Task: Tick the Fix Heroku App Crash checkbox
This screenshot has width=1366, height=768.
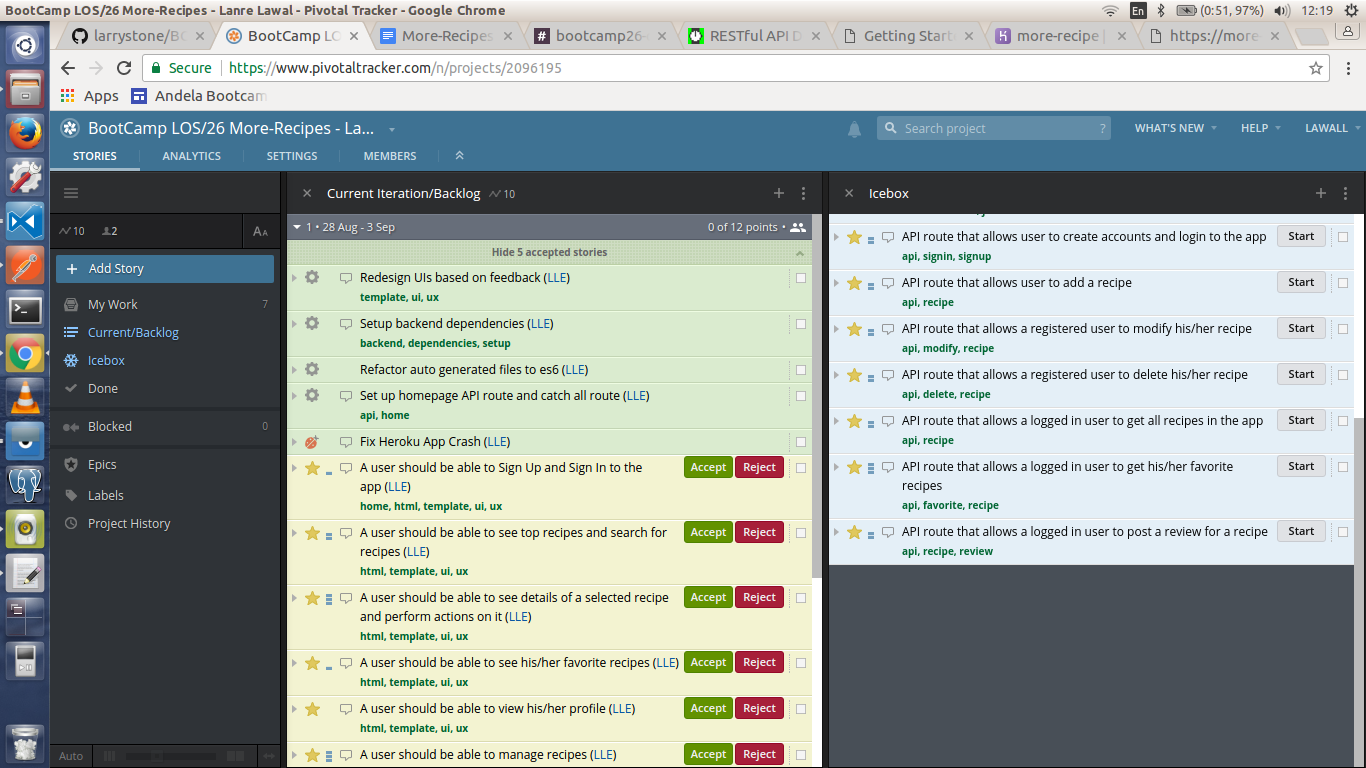Action: [801, 442]
